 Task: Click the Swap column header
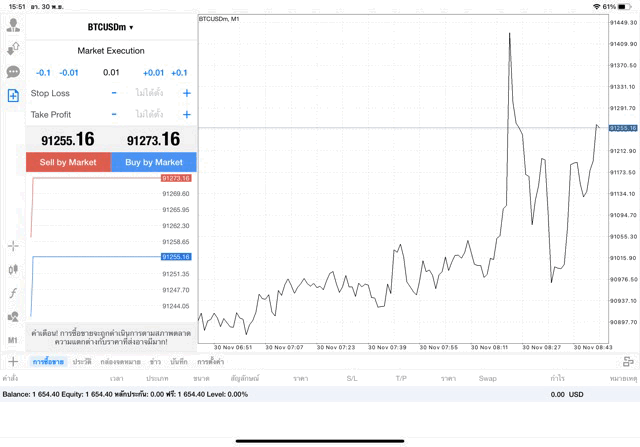pos(487,378)
